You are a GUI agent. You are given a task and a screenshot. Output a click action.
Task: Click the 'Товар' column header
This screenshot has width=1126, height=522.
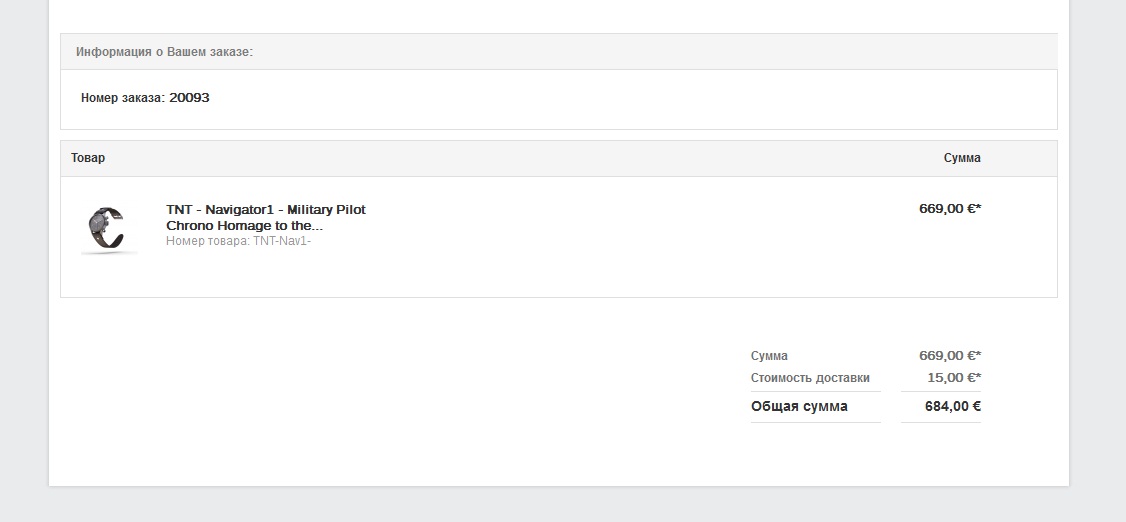pyautogui.click(x=88, y=157)
